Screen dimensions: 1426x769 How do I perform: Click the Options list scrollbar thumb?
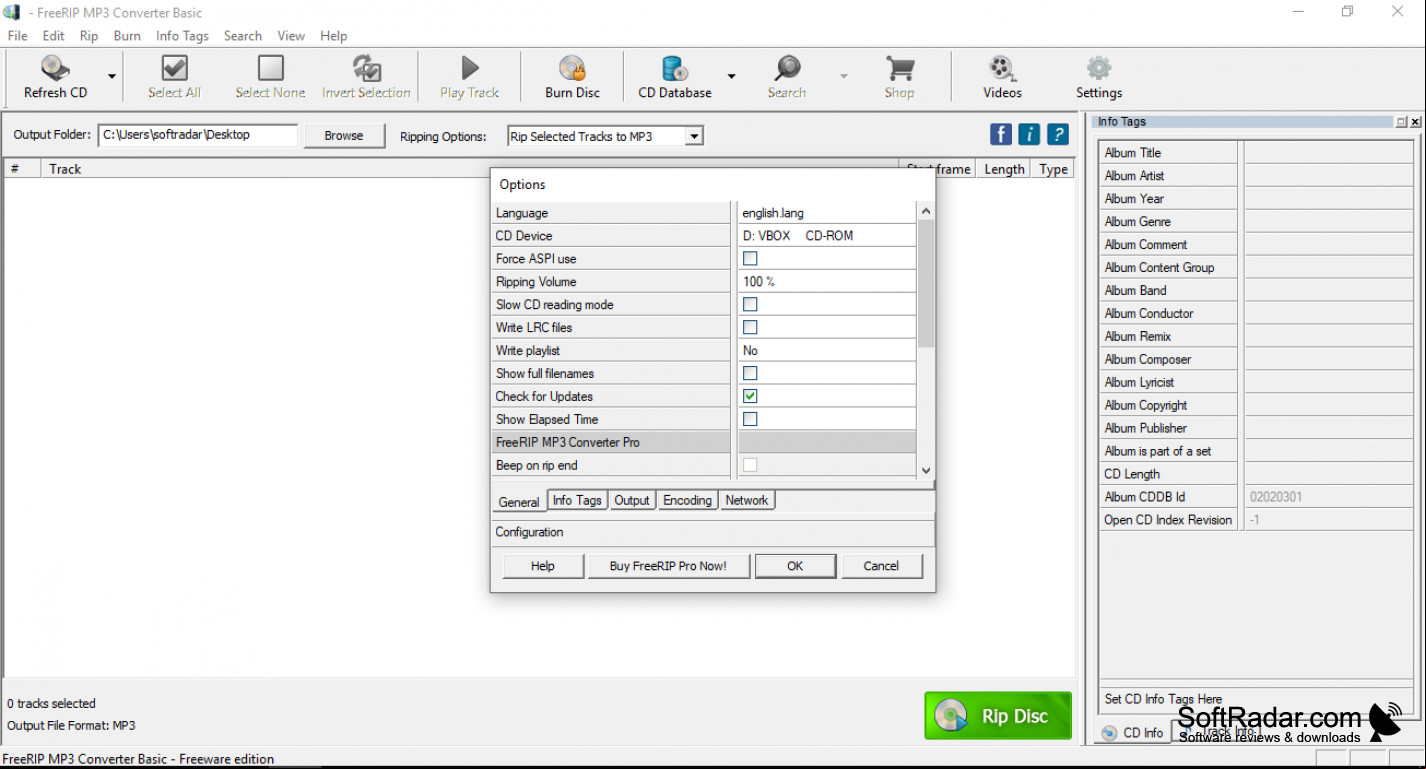point(926,284)
